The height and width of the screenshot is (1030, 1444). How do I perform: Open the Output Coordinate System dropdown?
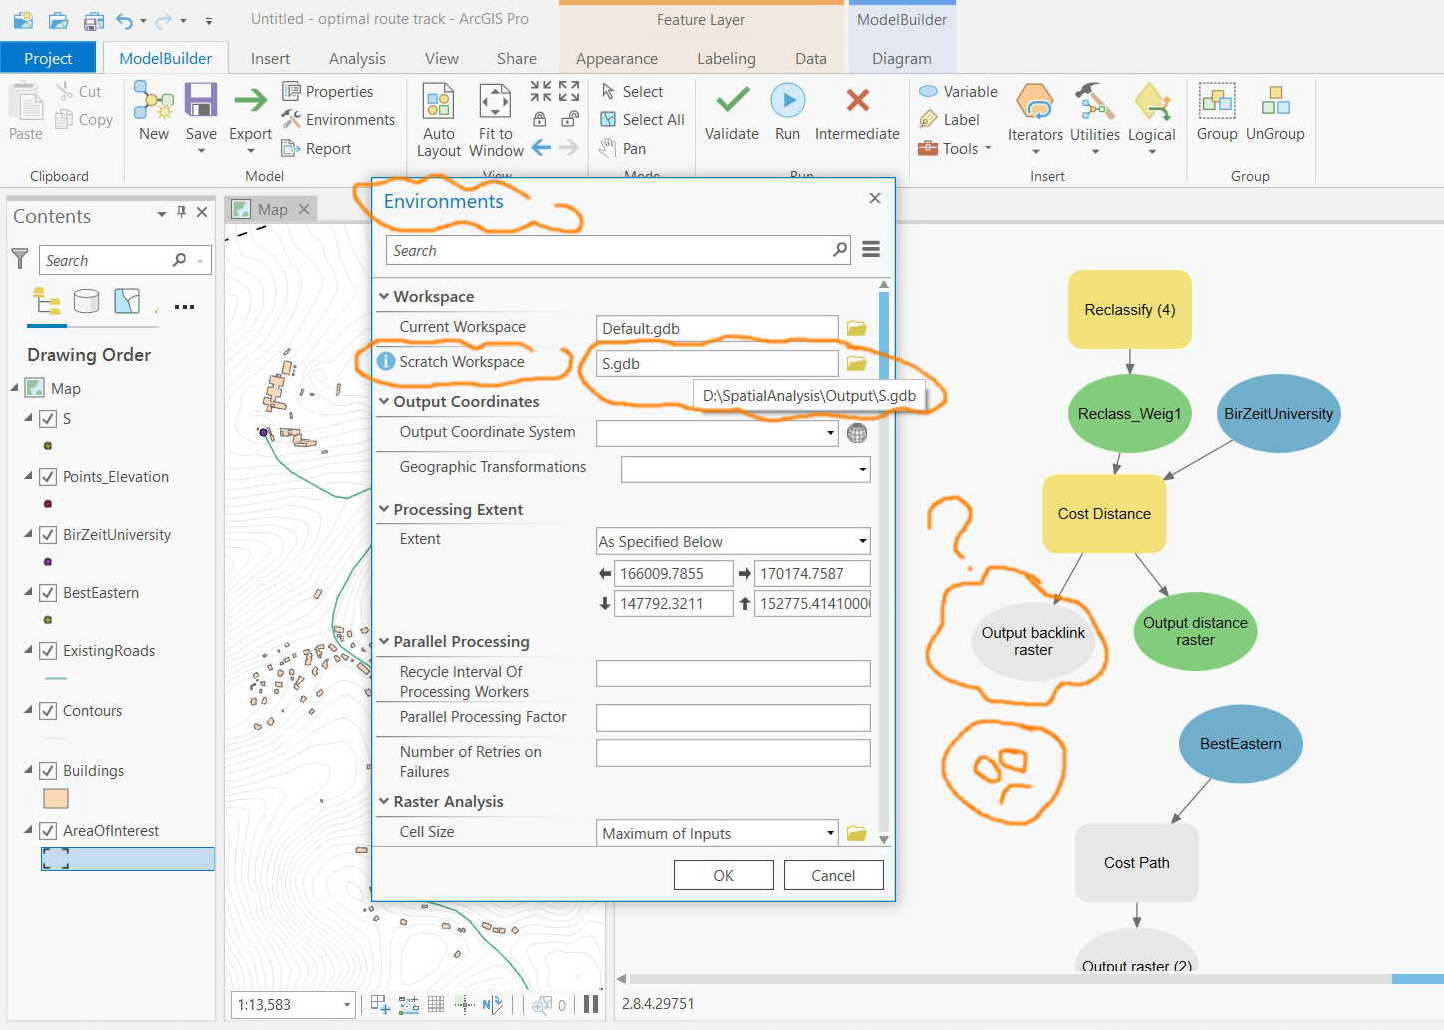830,433
